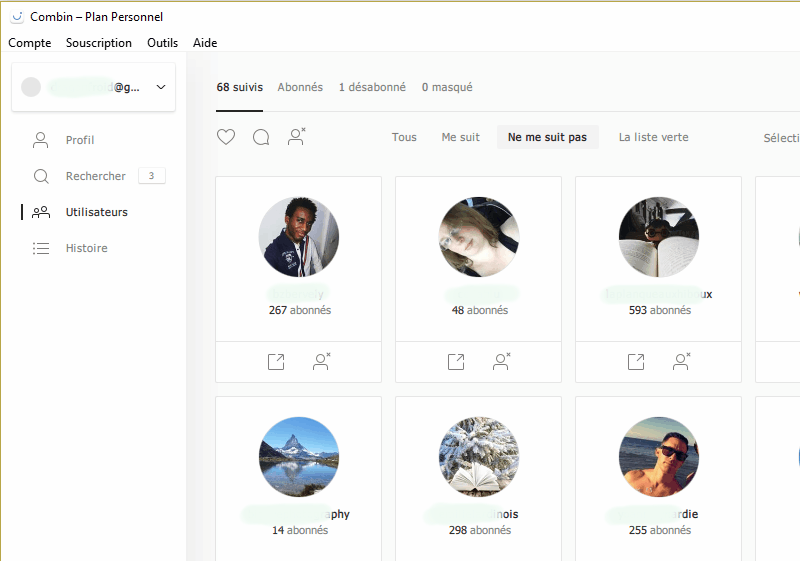The height and width of the screenshot is (561, 800).
Task: Click the Rechercher count badge 3
Action: 152,176
